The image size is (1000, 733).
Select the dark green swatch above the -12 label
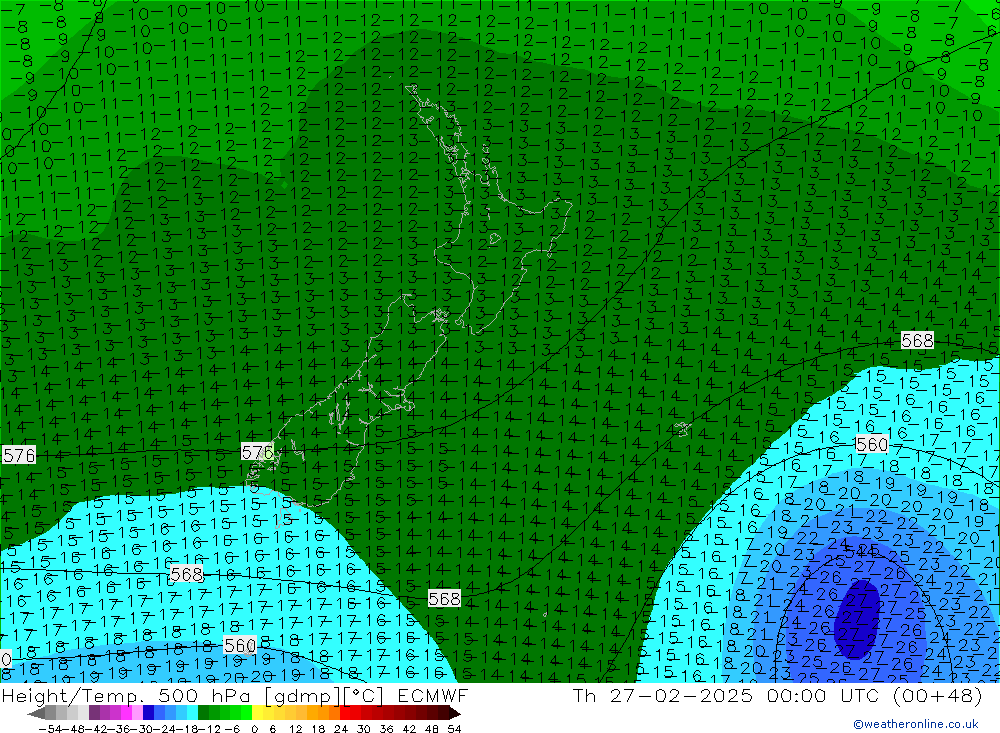coord(203,713)
